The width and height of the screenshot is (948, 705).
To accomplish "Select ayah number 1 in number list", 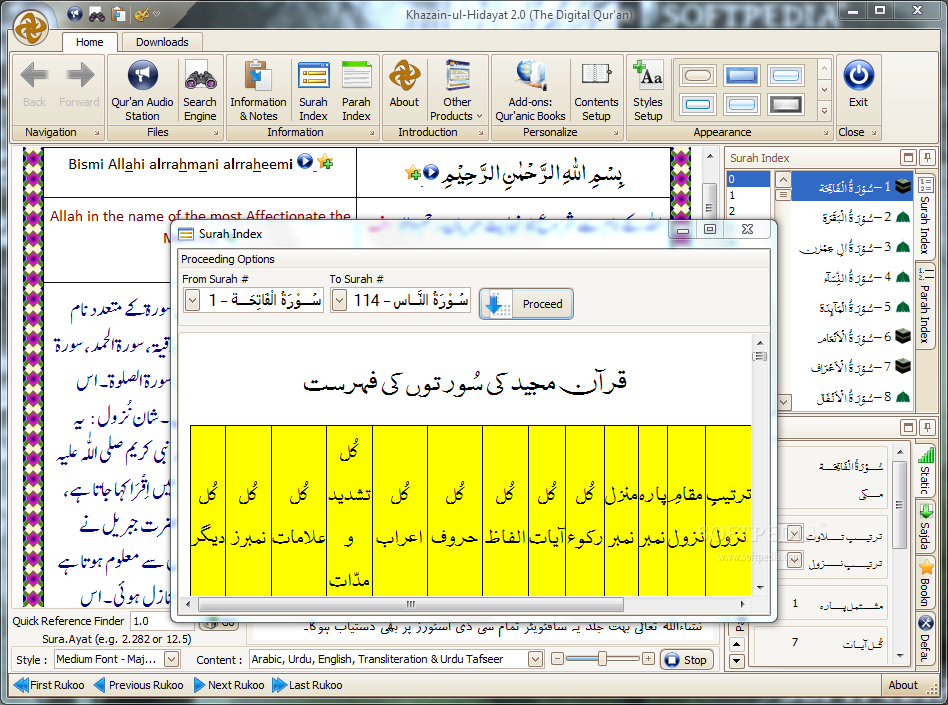I will [748, 195].
